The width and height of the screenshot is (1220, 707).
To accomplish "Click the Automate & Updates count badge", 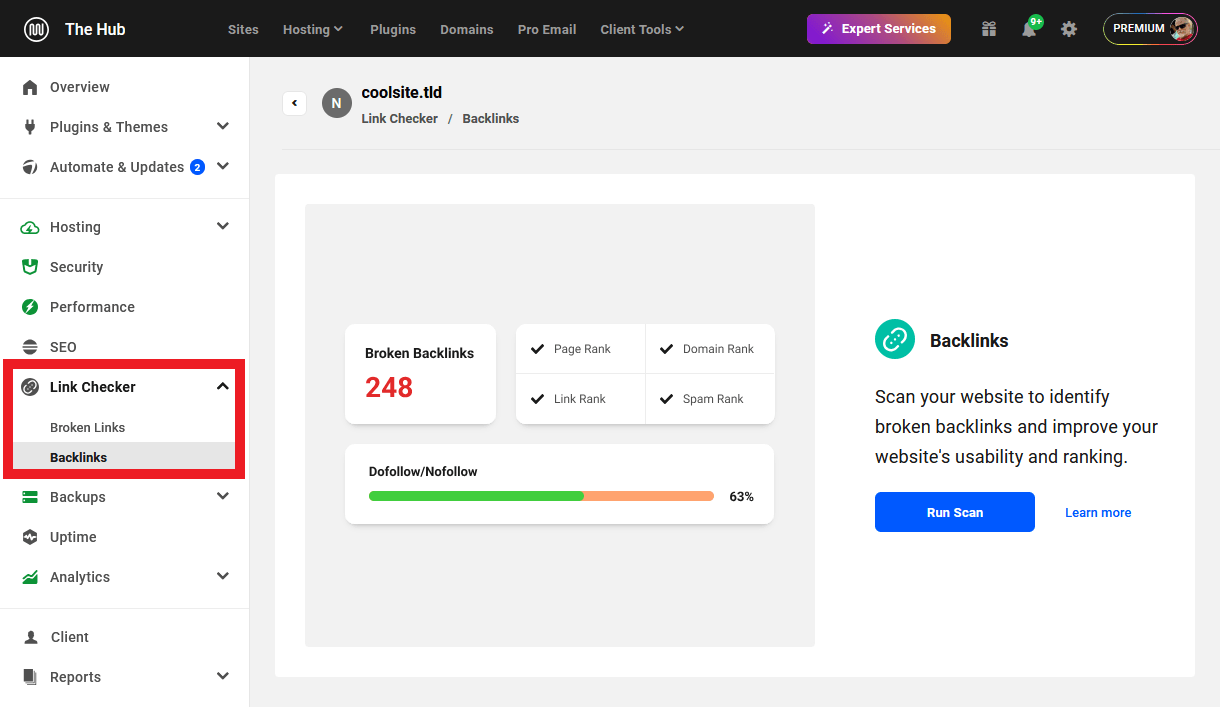I will coord(197,167).
